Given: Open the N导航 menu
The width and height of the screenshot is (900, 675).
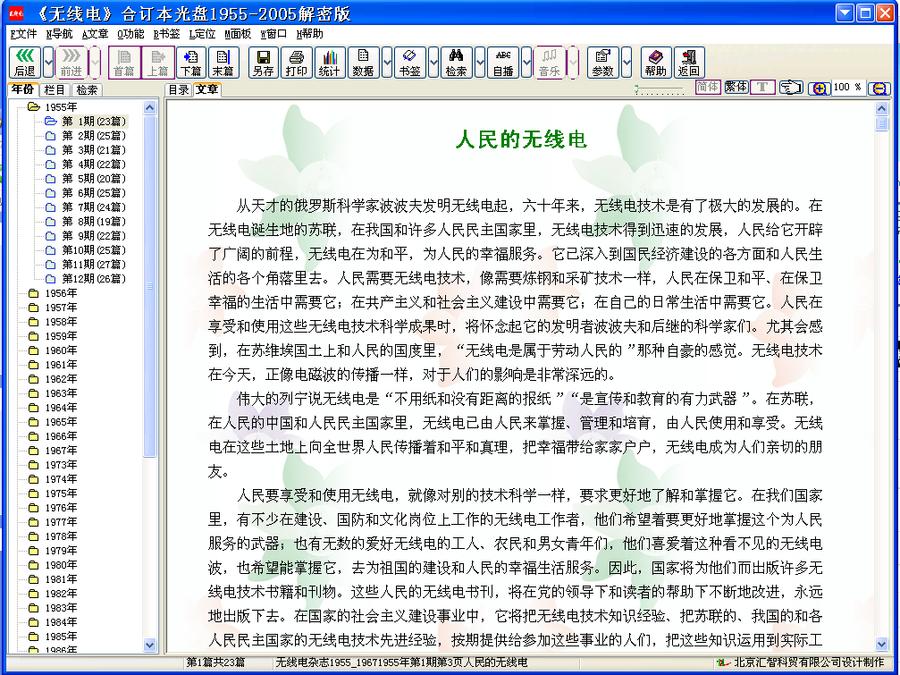Looking at the screenshot, I should click(60, 34).
